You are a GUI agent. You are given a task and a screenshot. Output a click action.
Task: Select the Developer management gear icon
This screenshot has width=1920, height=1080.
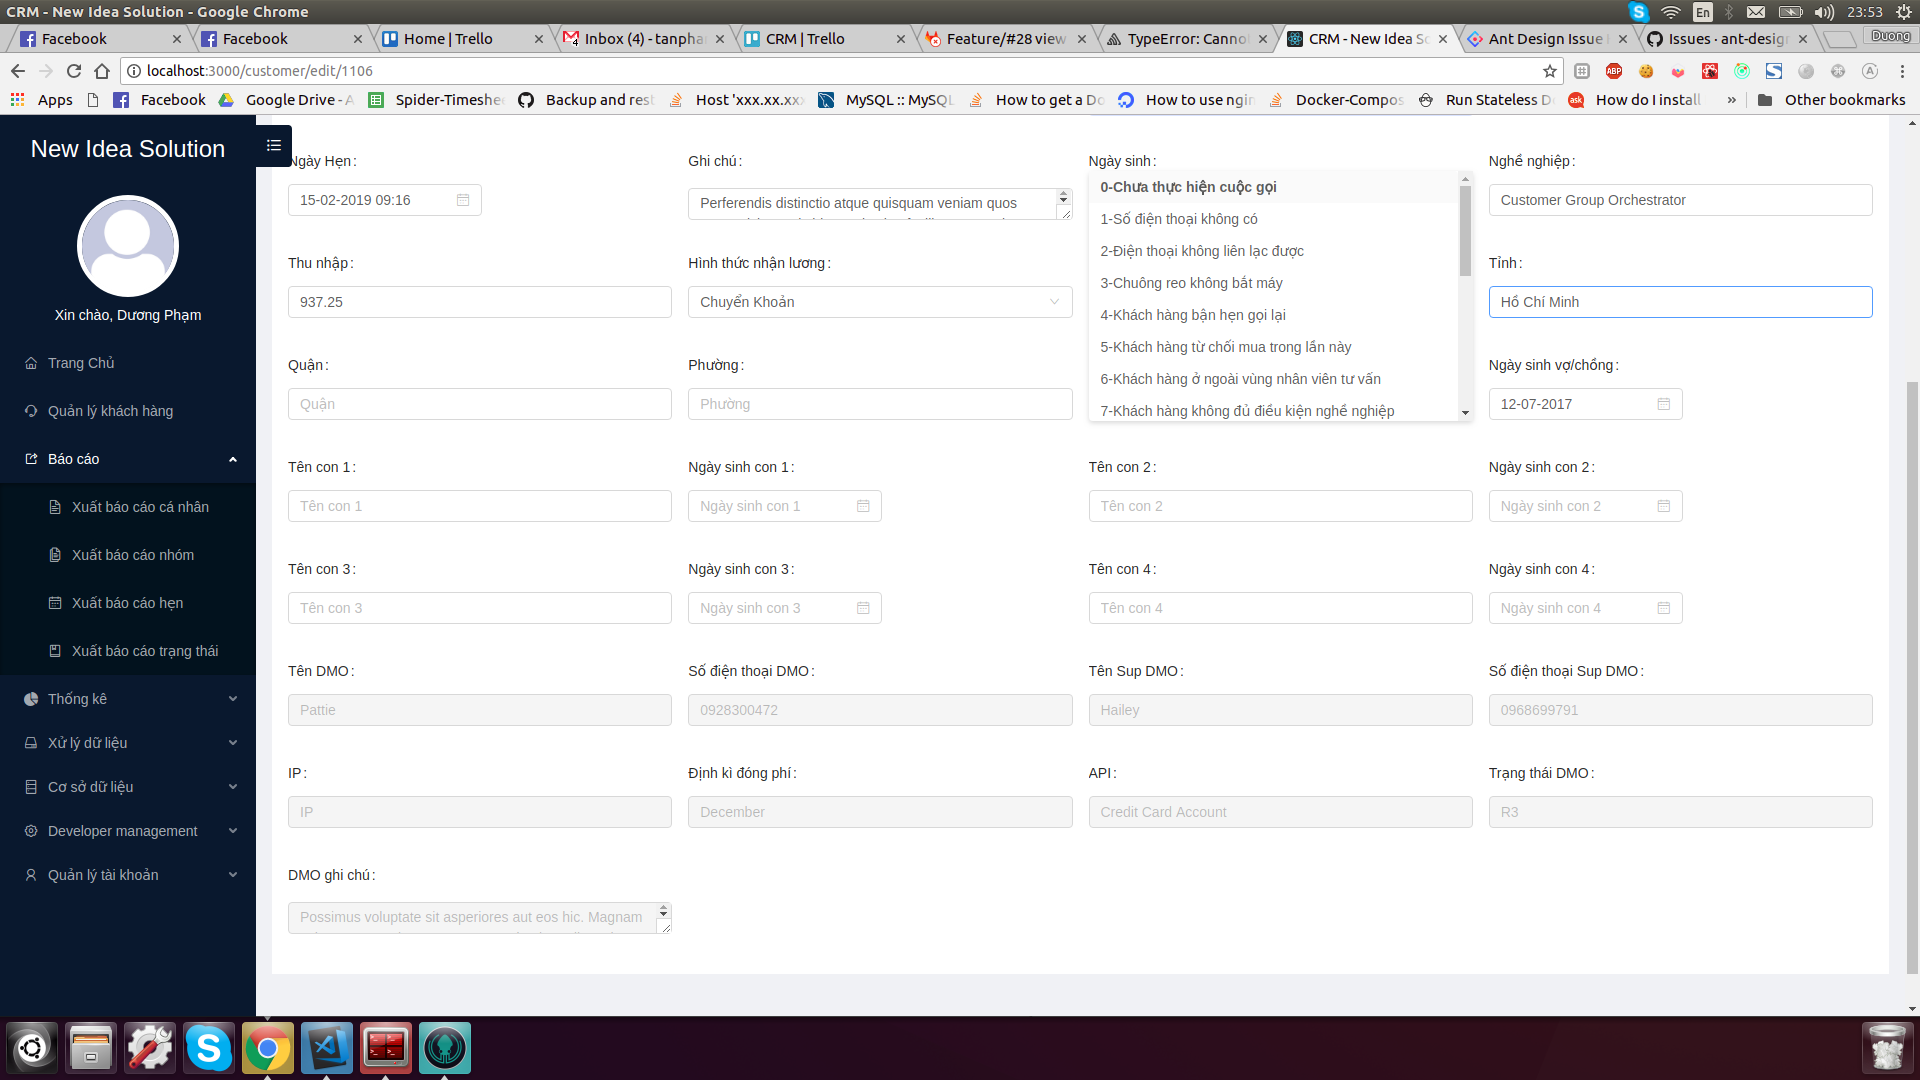[x=30, y=830]
